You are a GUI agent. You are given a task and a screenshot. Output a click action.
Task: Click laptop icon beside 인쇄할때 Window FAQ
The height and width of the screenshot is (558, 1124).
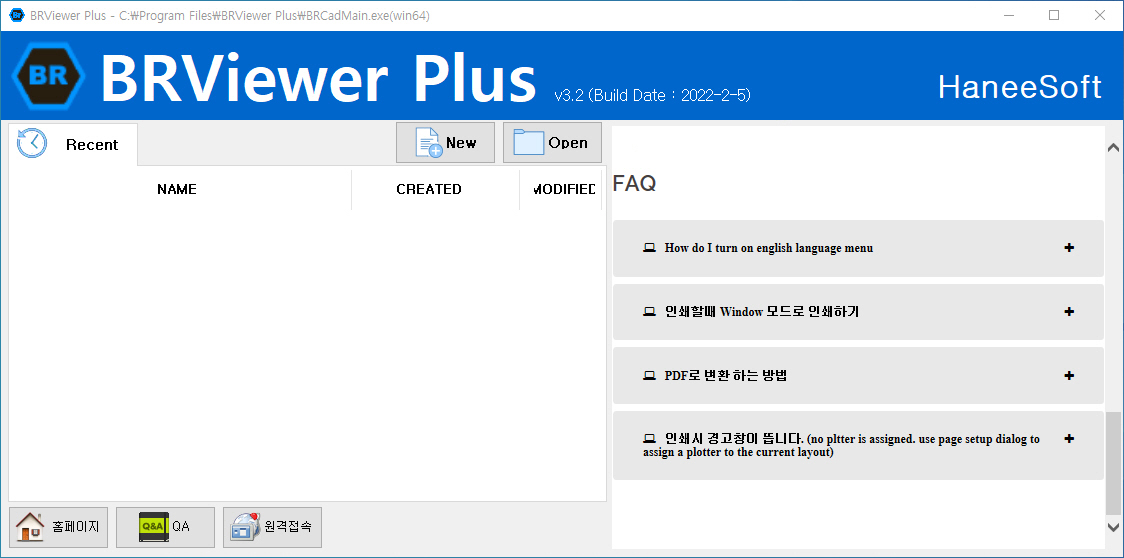tap(649, 312)
